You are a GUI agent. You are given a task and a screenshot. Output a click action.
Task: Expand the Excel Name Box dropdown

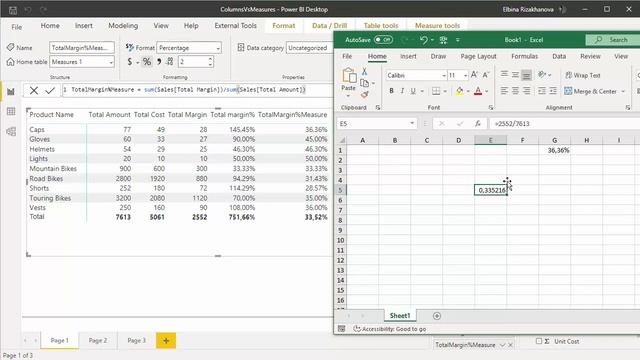coord(412,123)
